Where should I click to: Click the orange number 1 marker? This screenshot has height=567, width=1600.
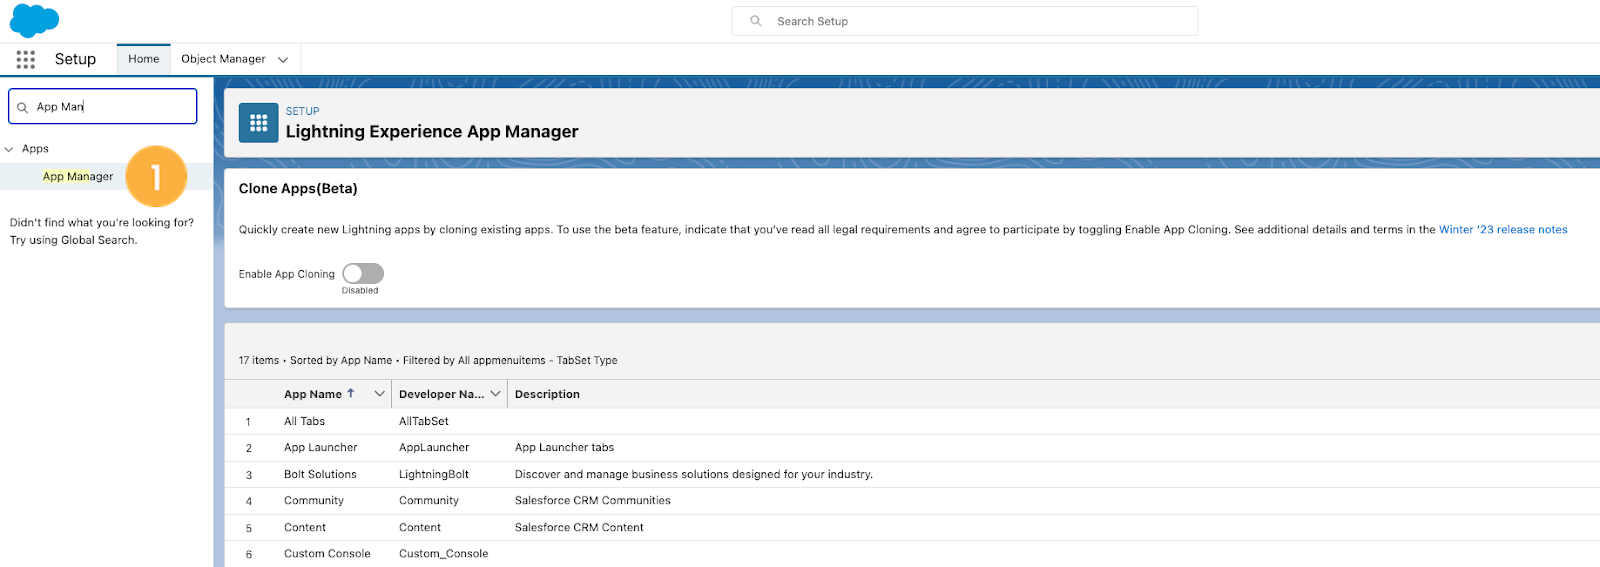156,177
